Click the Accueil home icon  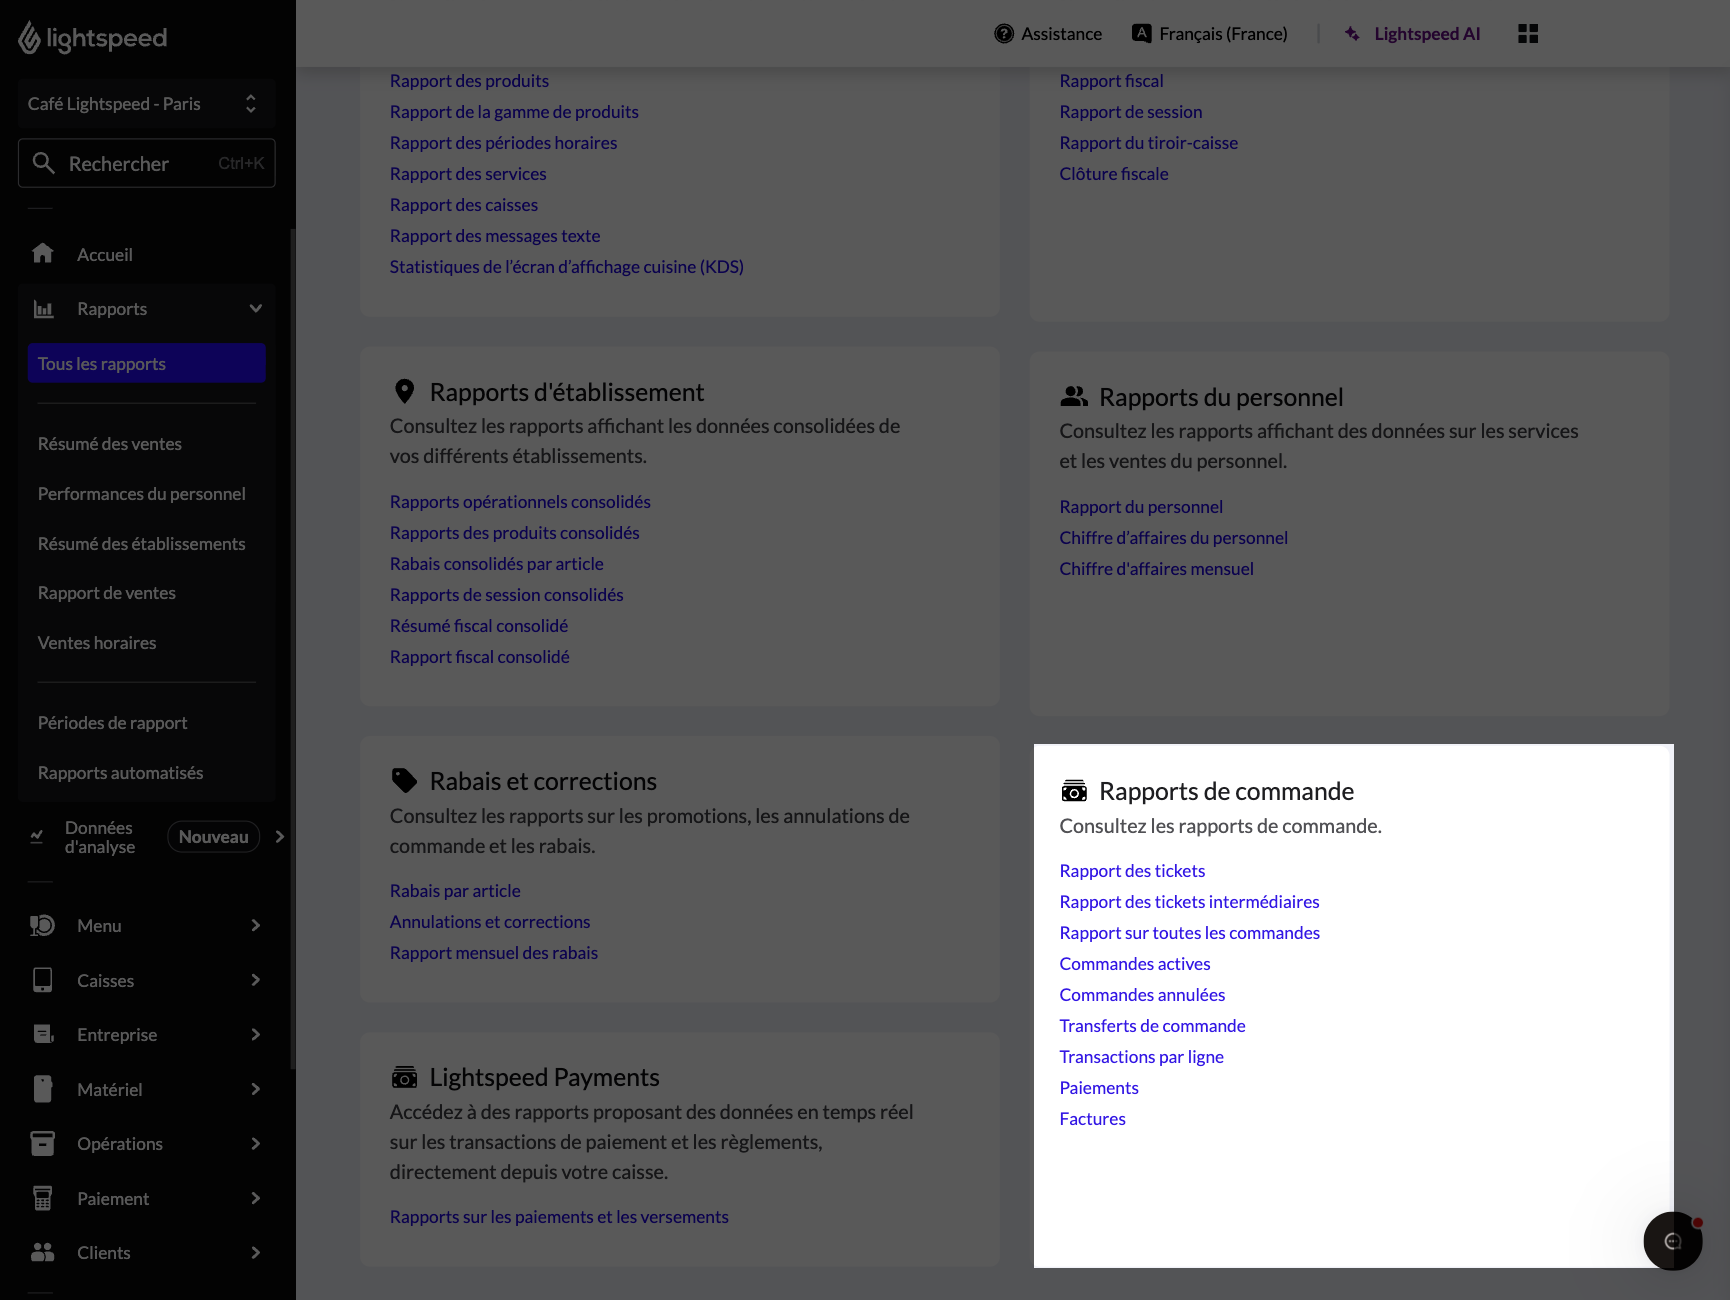coord(43,254)
